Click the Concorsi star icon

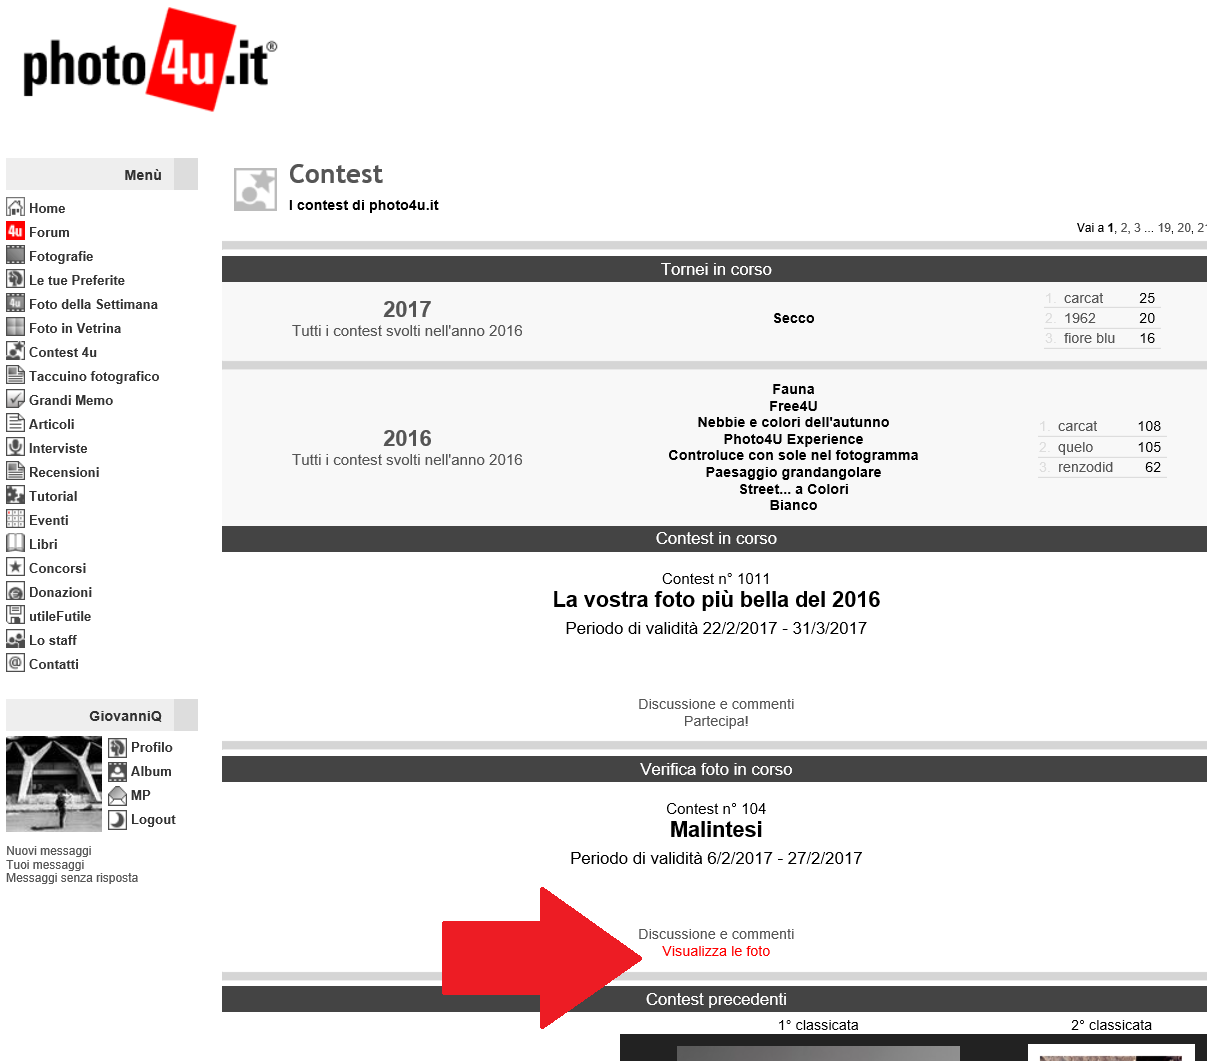15,567
